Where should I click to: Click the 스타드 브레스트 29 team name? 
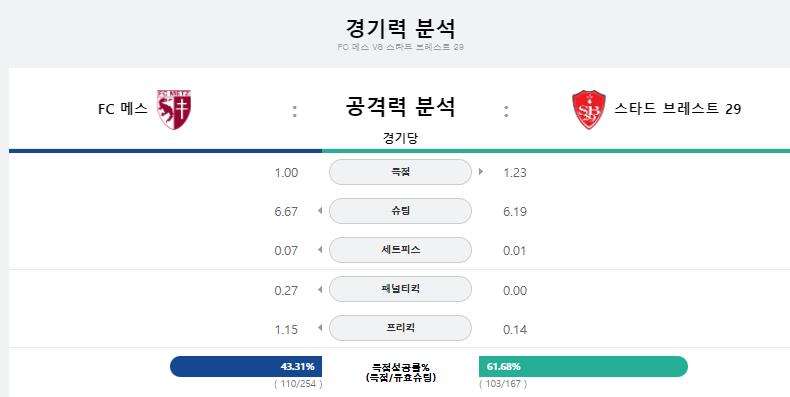tap(678, 109)
